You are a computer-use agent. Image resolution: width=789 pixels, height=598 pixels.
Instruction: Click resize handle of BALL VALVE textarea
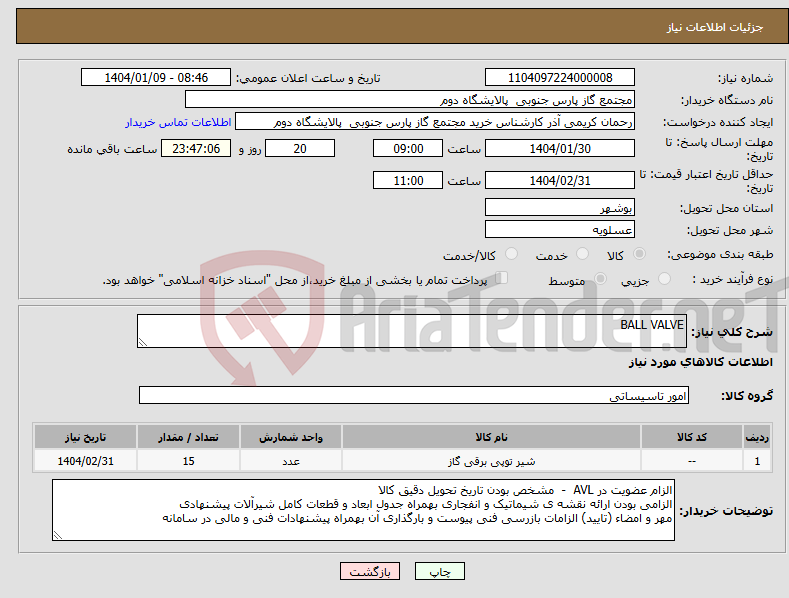click(142, 342)
